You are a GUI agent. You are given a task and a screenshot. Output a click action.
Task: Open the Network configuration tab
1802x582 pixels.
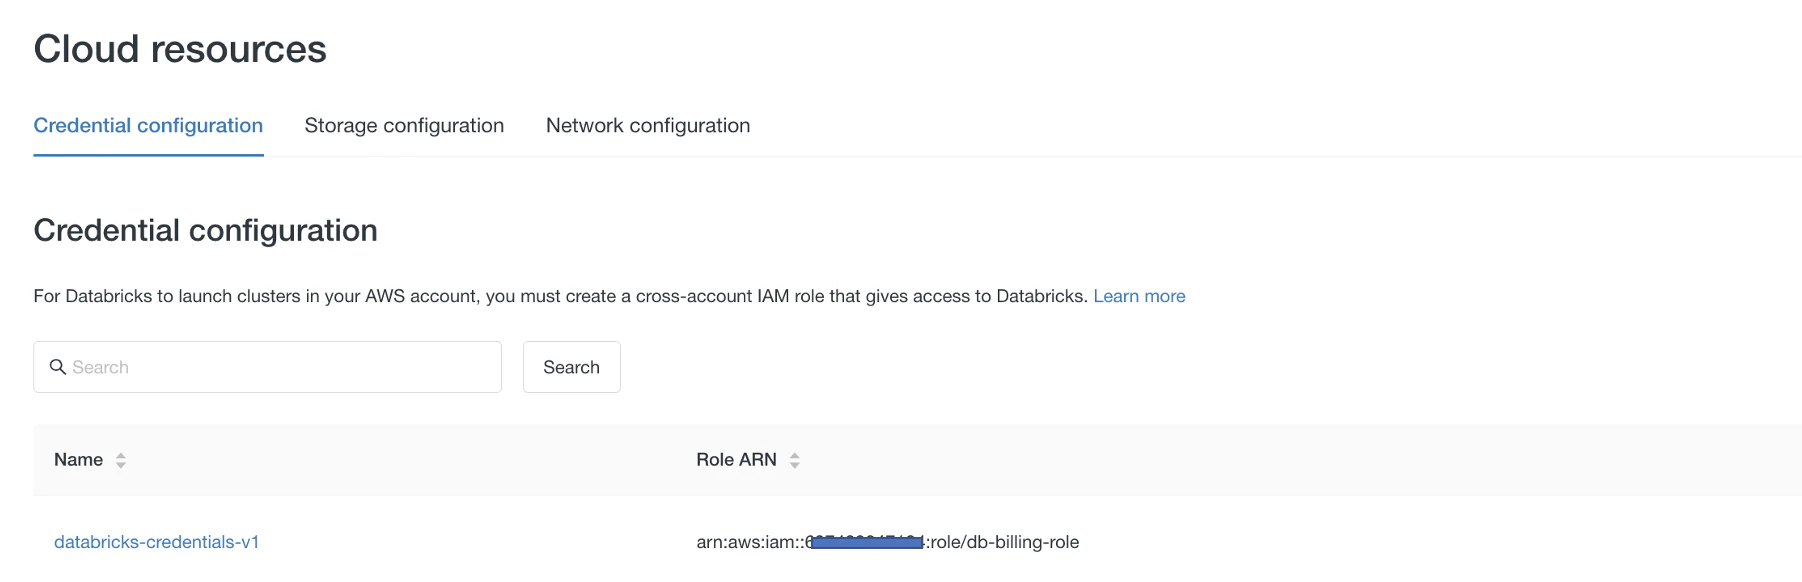point(648,126)
